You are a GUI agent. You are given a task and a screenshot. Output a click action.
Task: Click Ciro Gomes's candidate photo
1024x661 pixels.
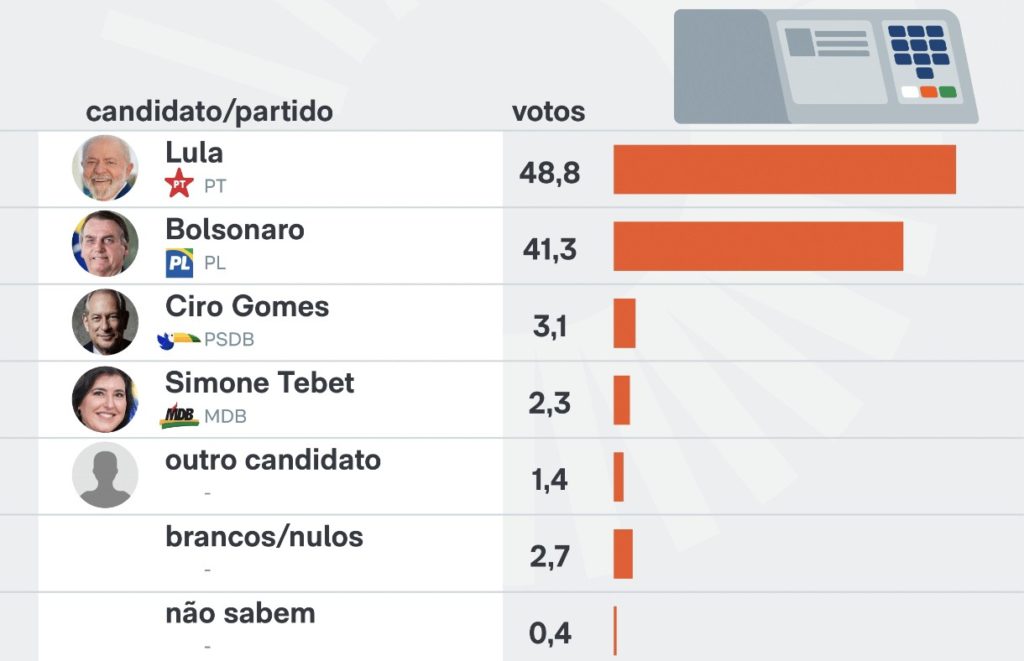105,321
